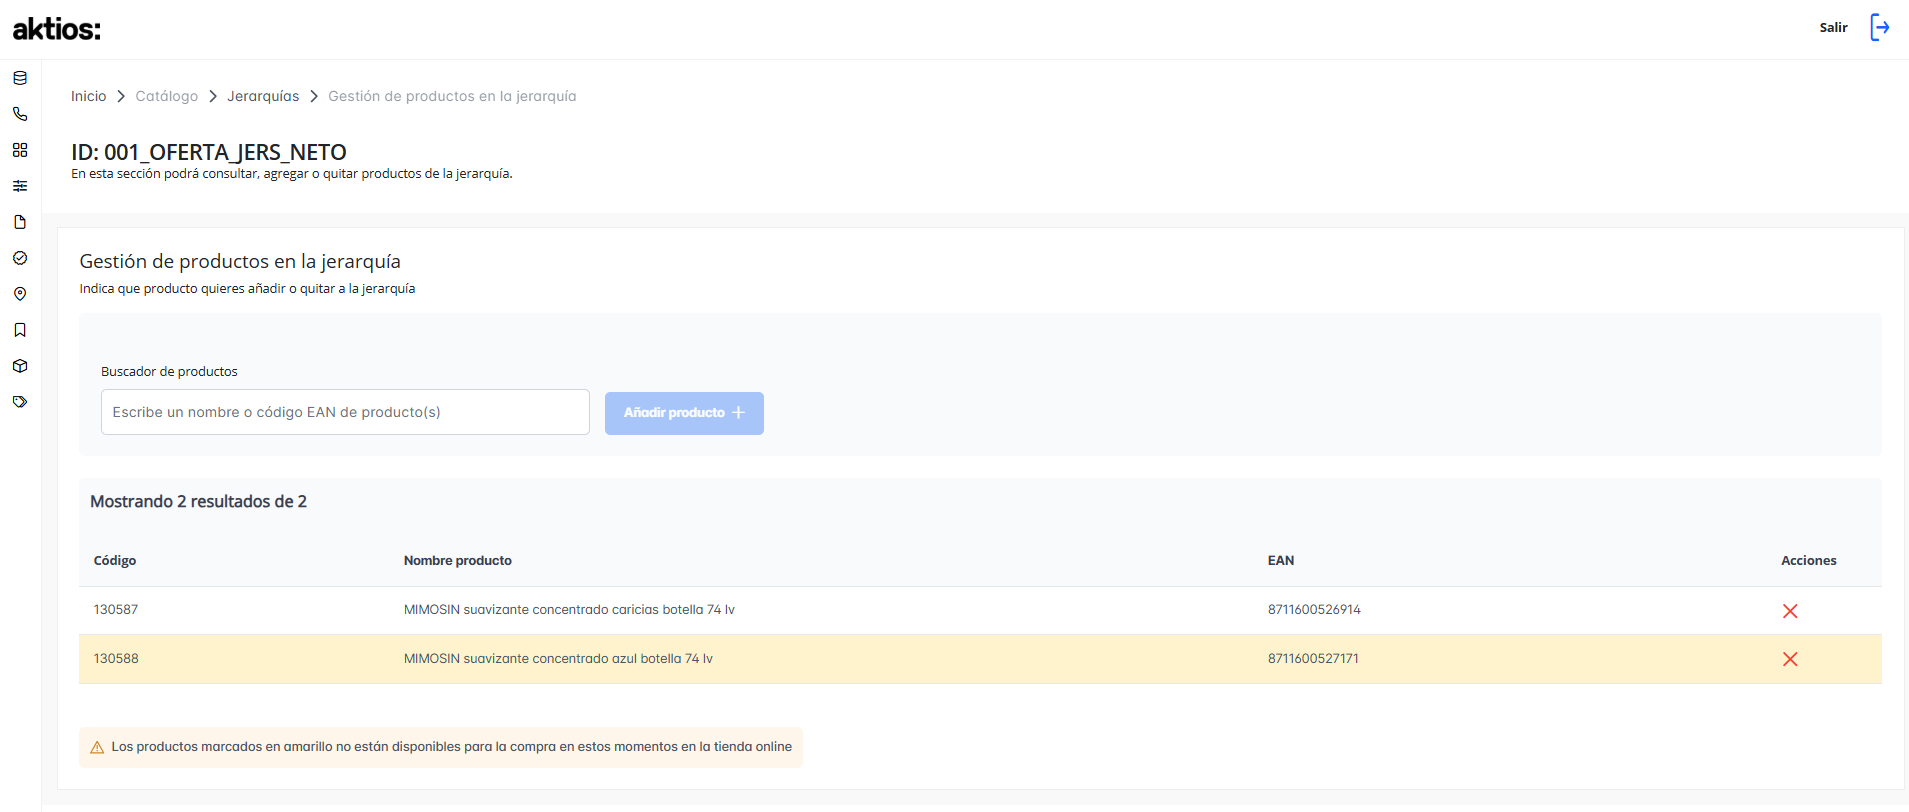The image size is (1909, 812).
Task: Click the Catálogo breadcrumb
Action: coord(167,96)
